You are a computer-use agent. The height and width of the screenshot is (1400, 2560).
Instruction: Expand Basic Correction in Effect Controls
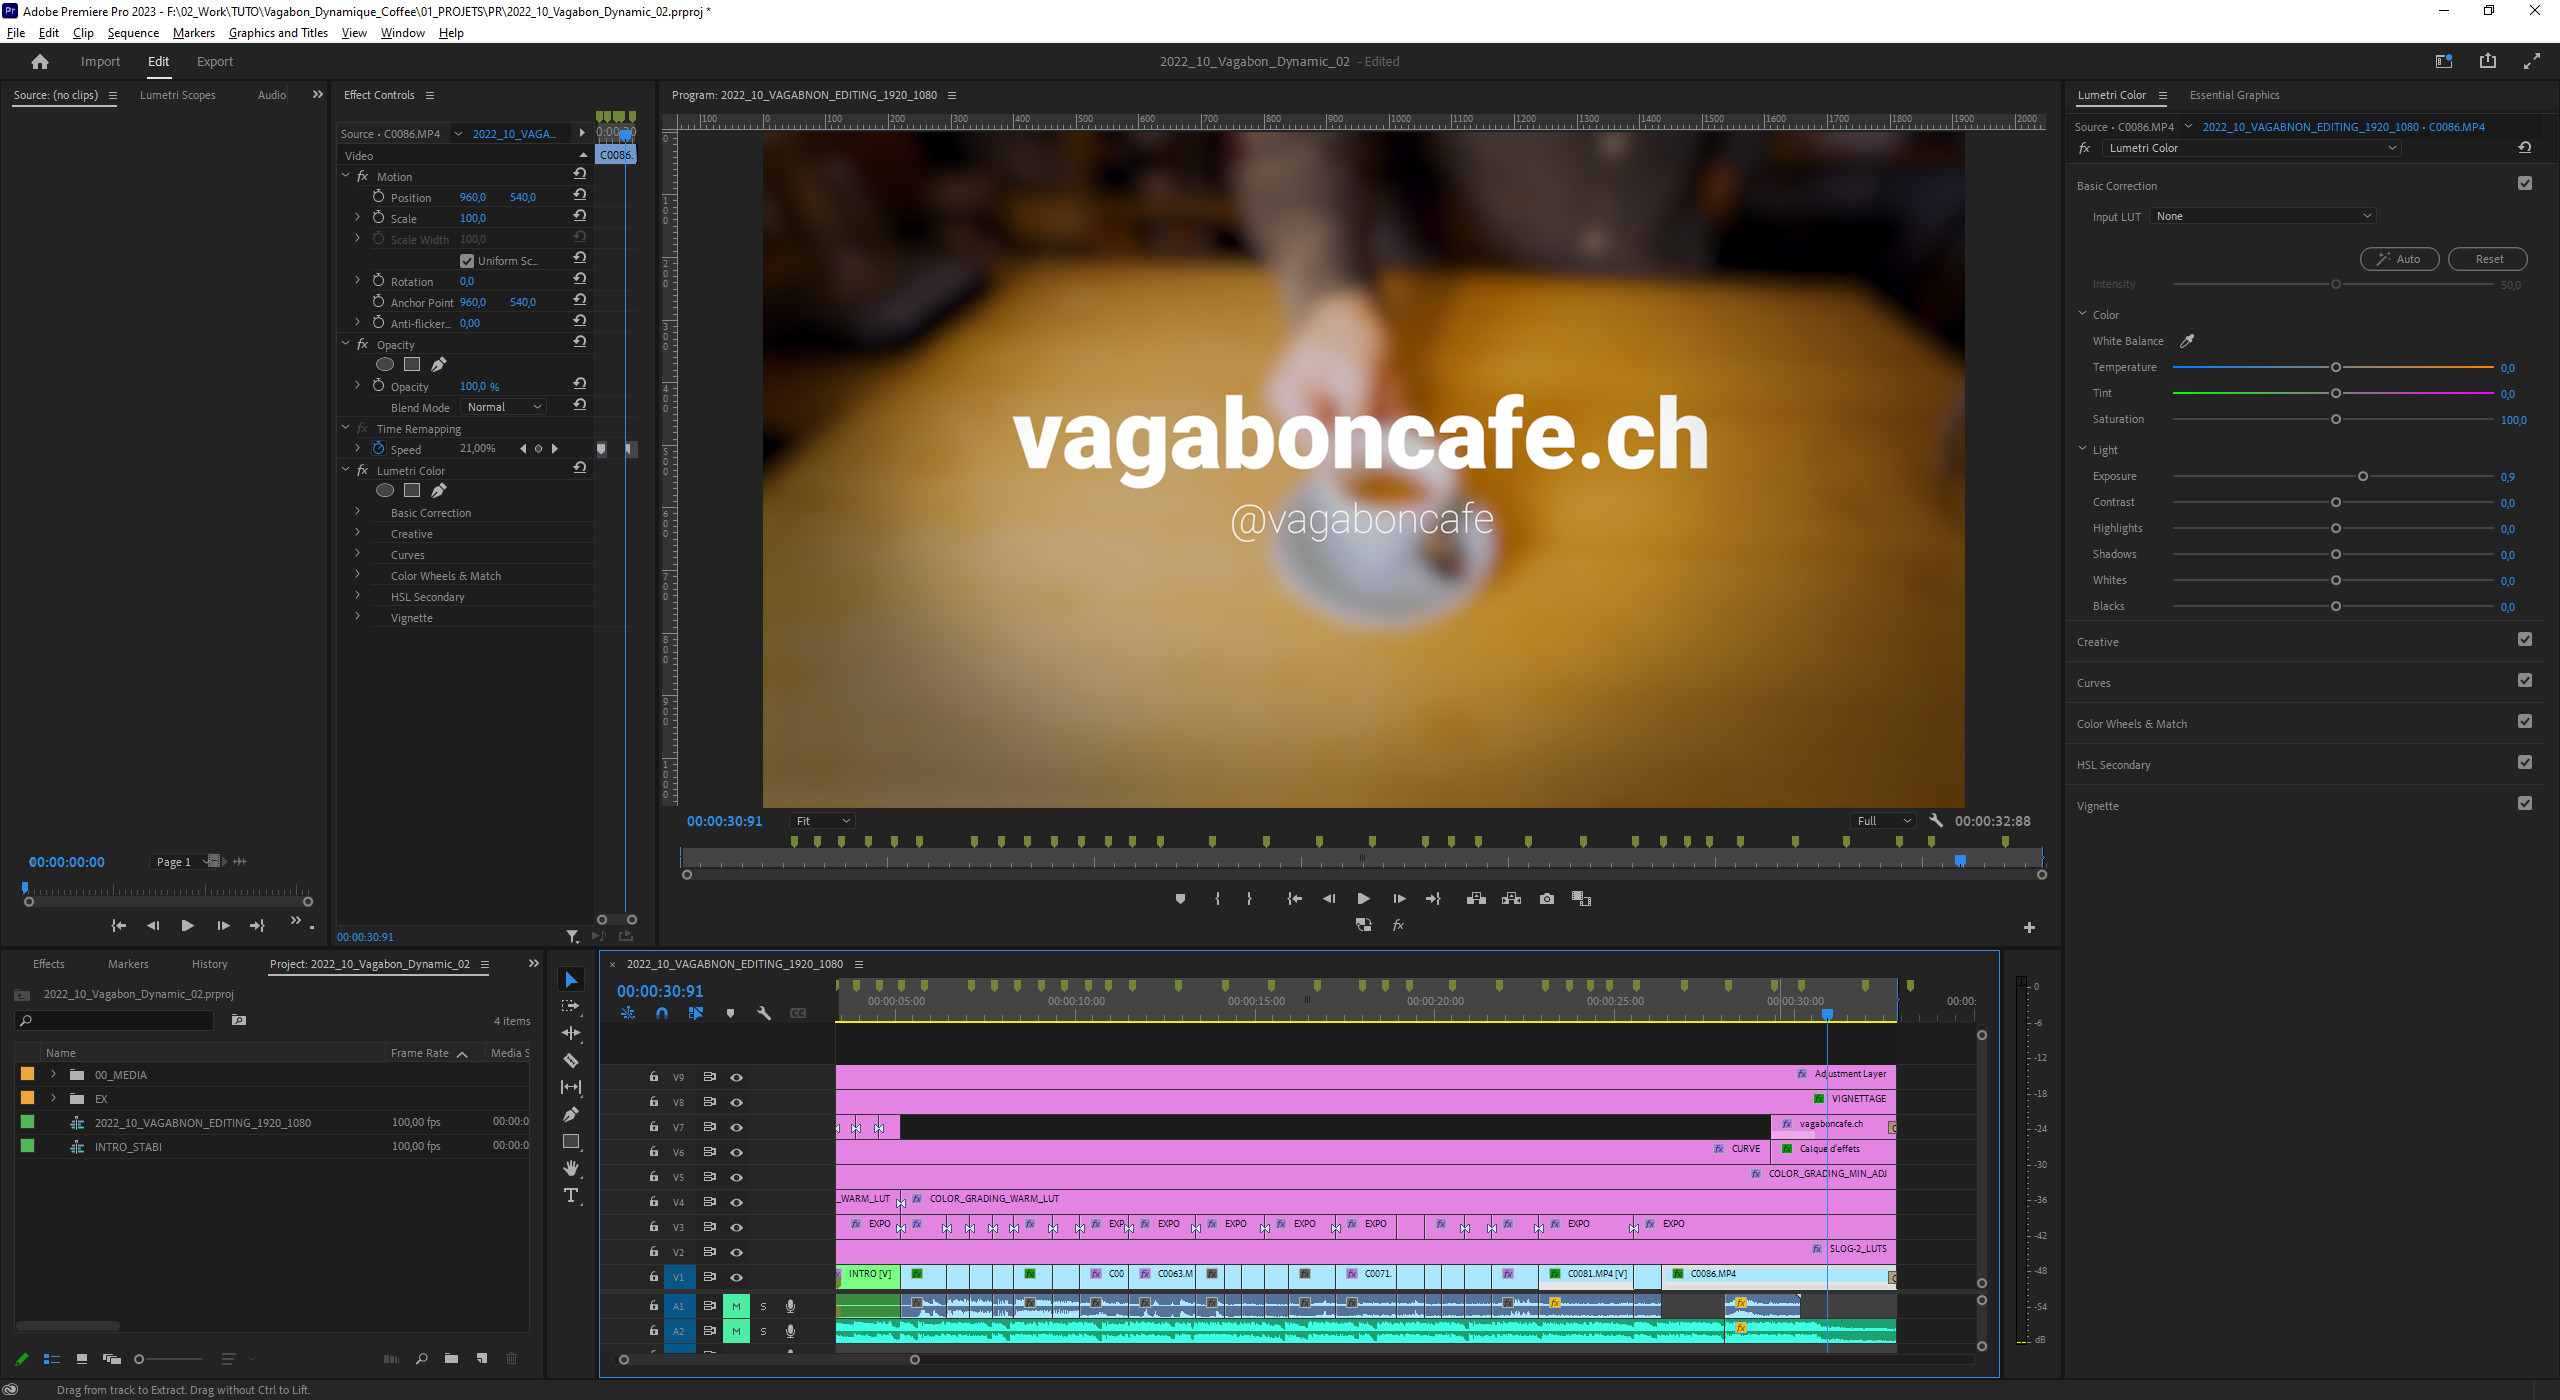pos(357,512)
